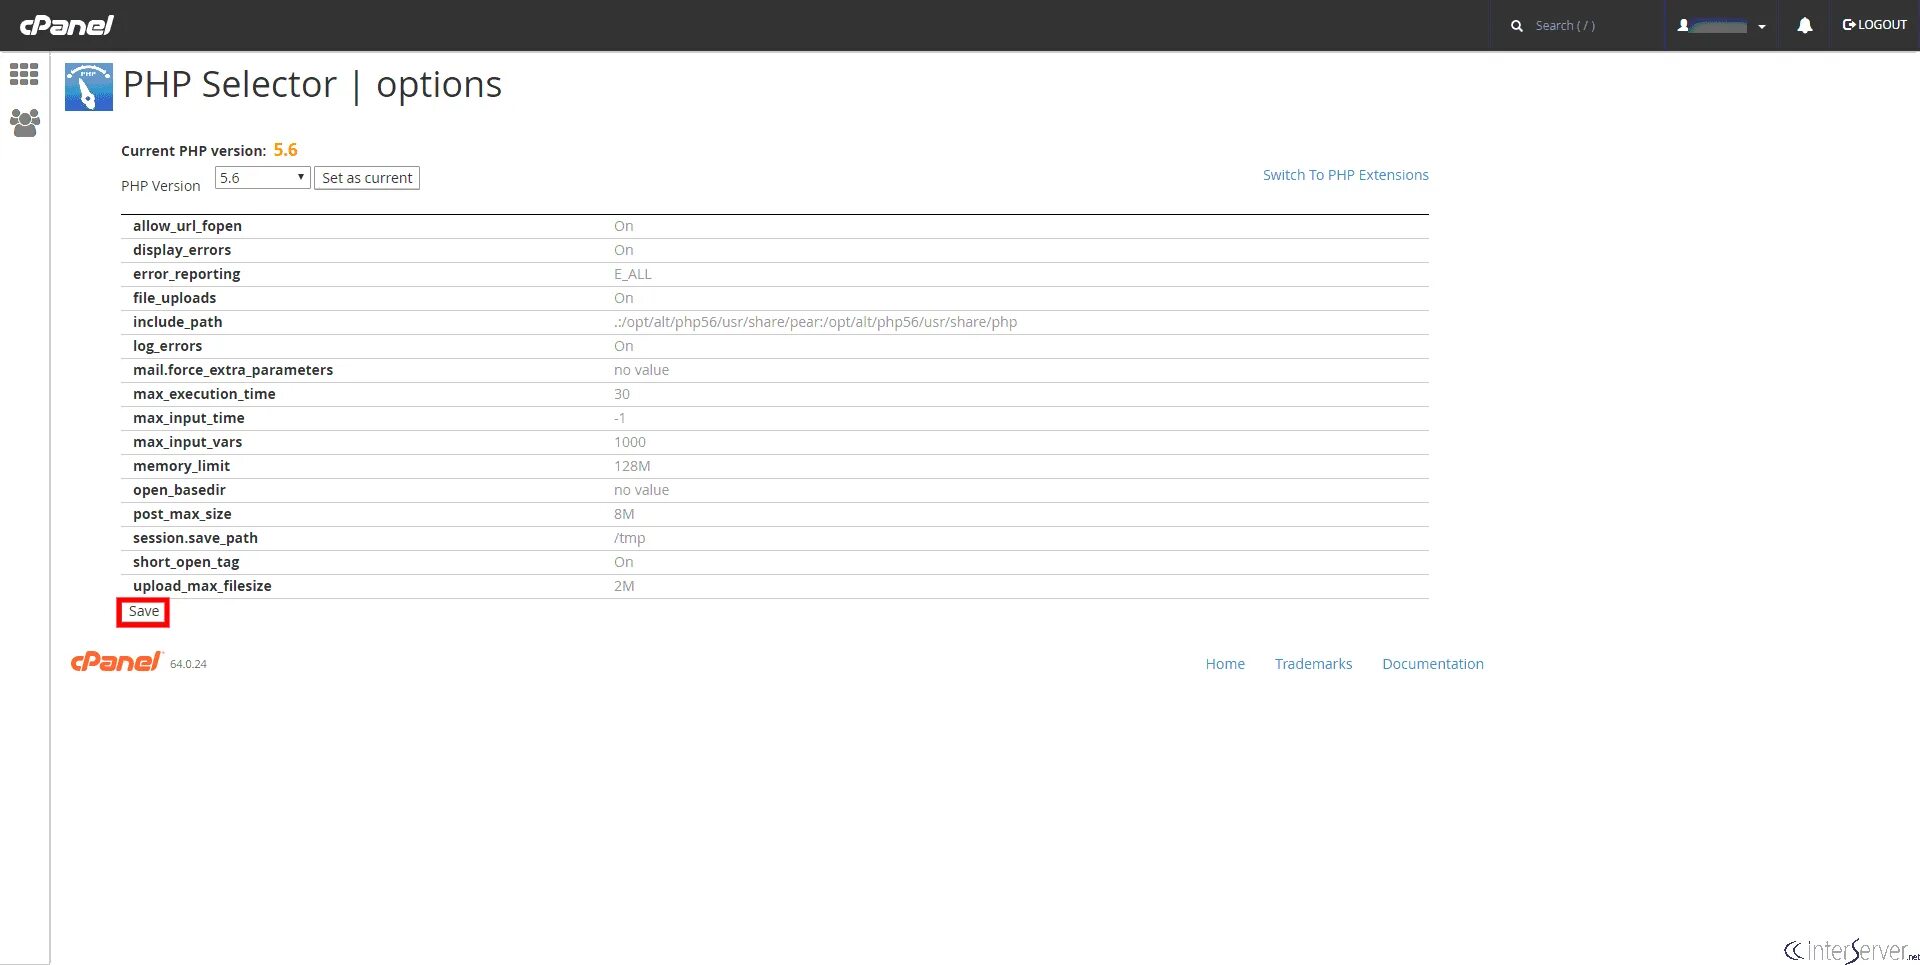The height and width of the screenshot is (965, 1920).
Task: Click the log_errors option name
Action: (167, 346)
